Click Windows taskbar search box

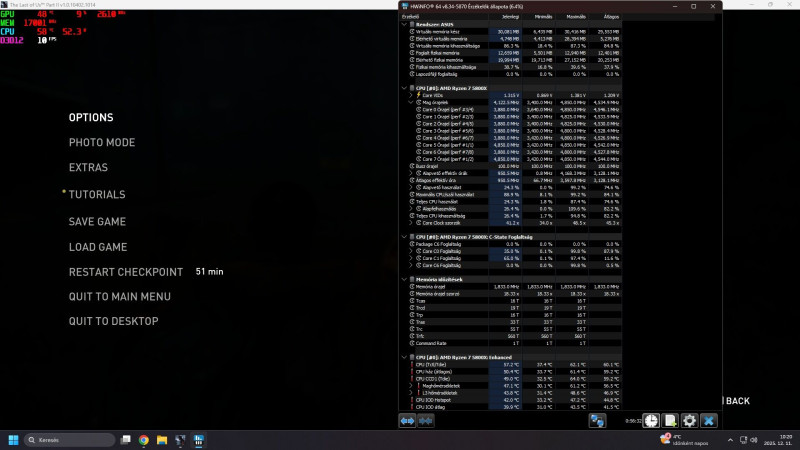click(69, 440)
